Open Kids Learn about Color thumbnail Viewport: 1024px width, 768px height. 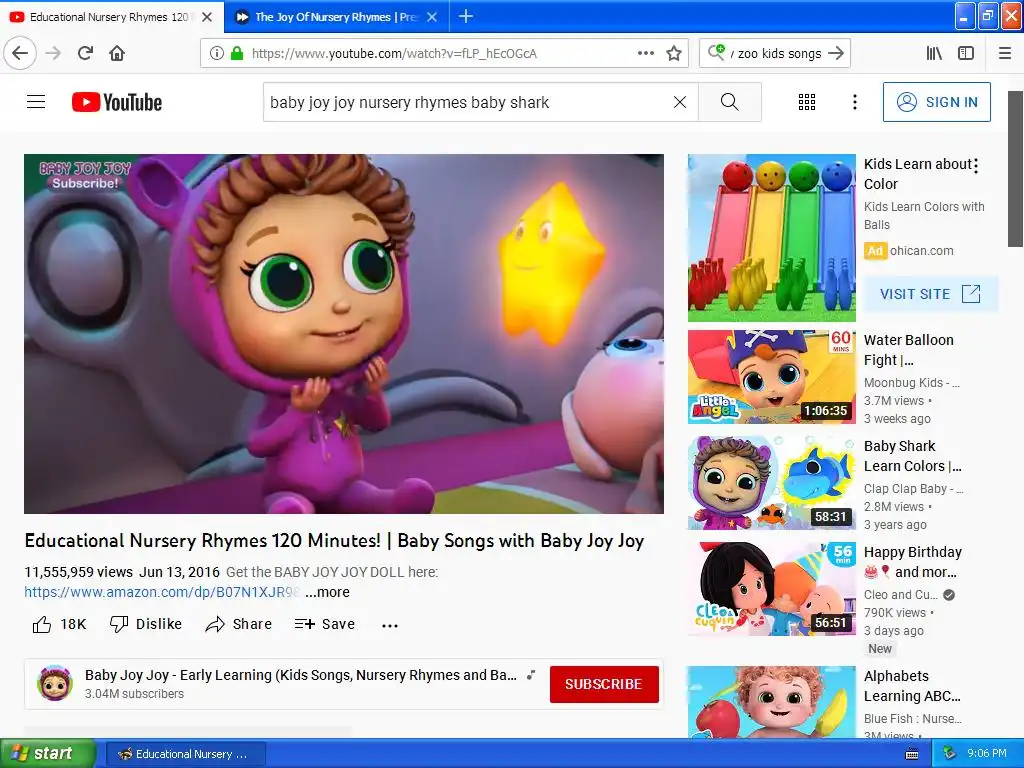(x=771, y=238)
